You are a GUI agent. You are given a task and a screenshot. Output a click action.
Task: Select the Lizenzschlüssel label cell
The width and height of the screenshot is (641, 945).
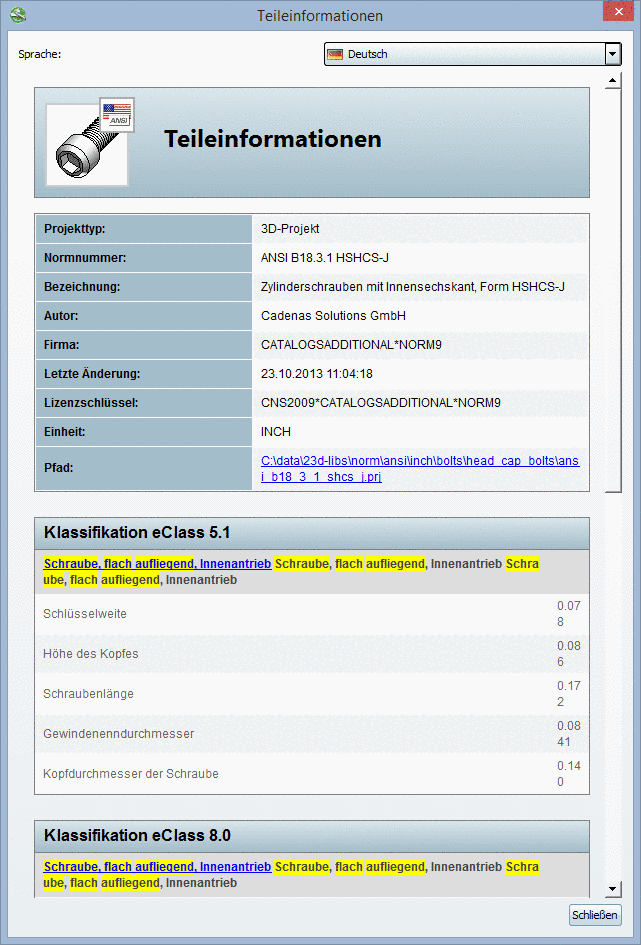coord(143,403)
